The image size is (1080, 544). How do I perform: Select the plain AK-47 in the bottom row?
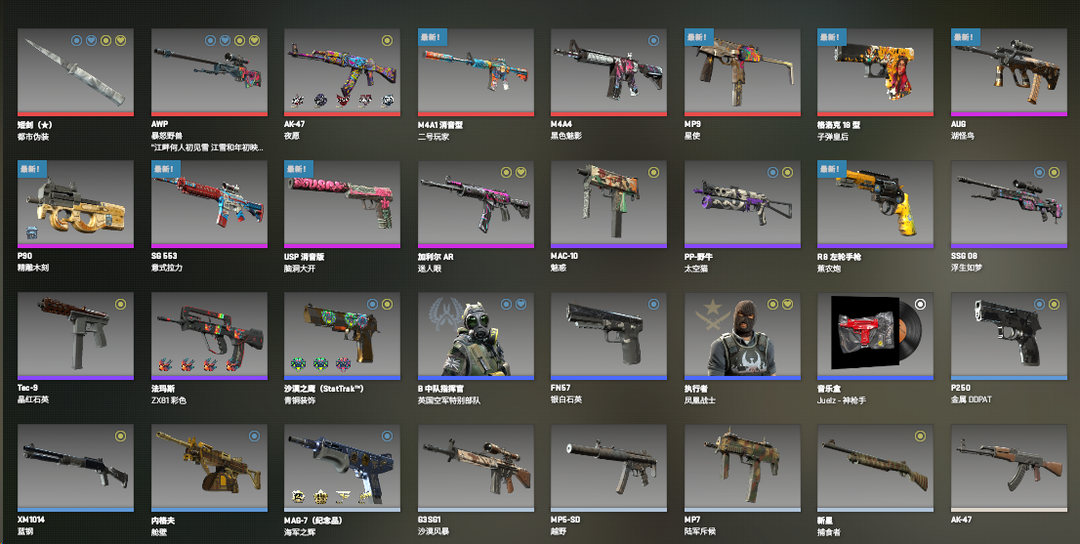[x=1008, y=468]
